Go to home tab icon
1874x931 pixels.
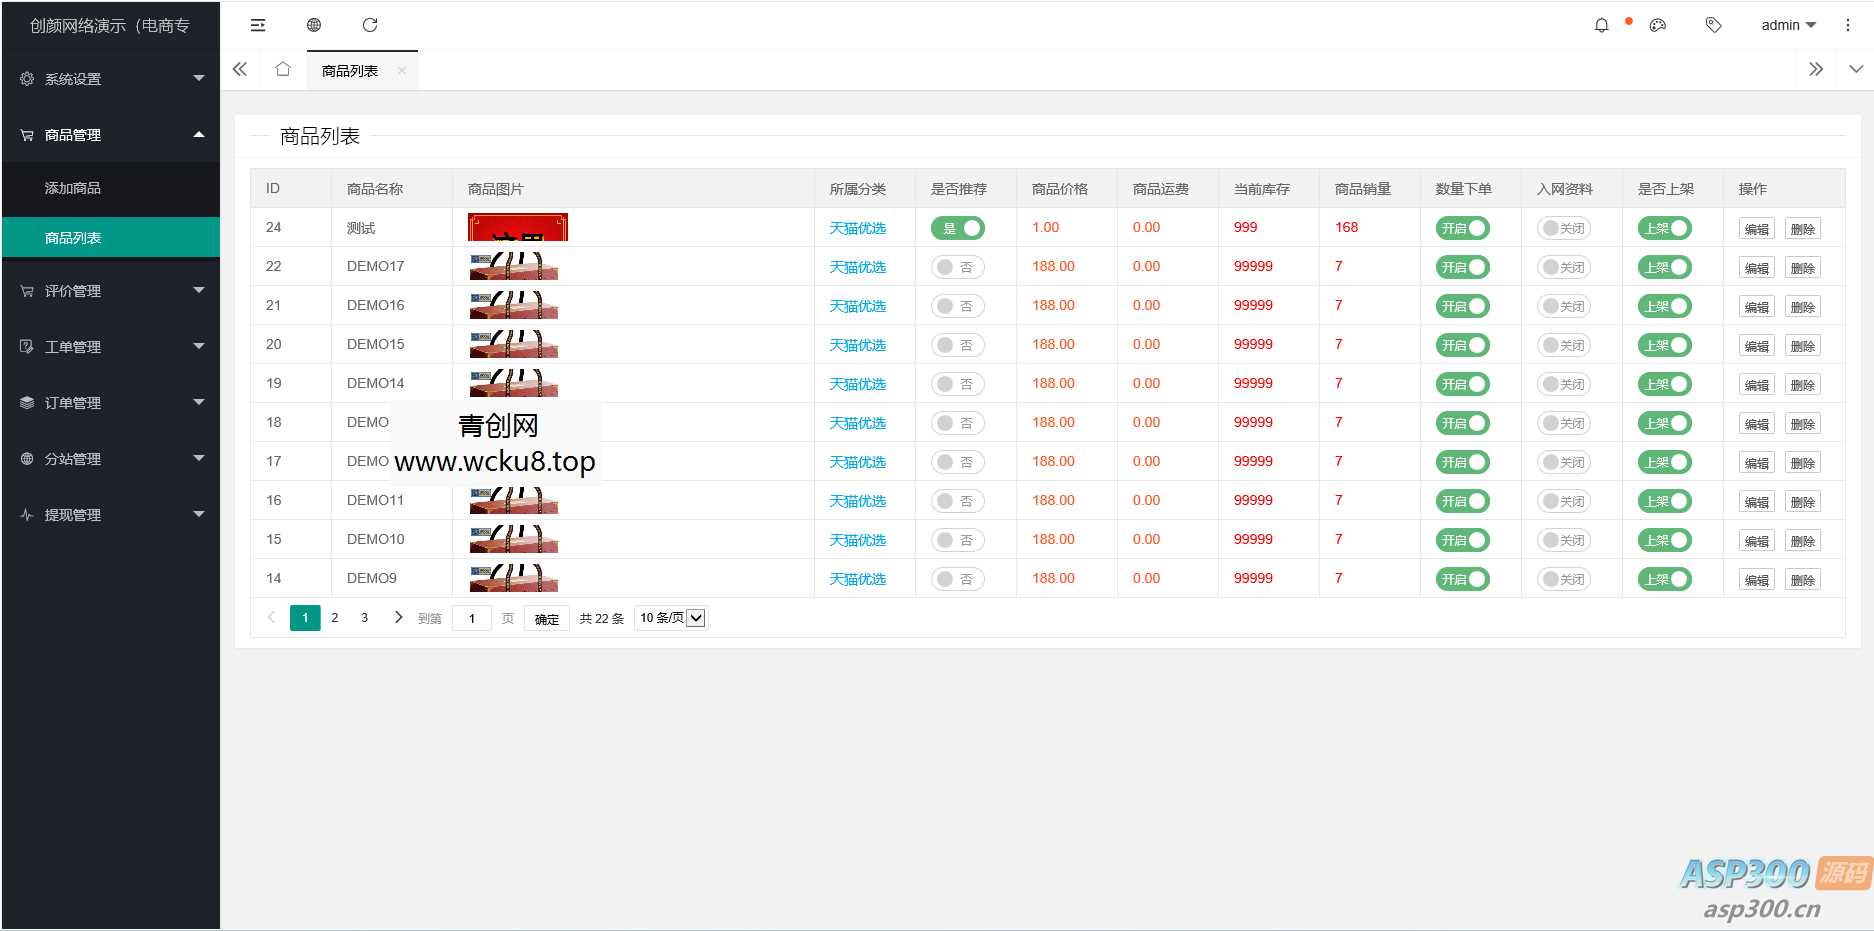(x=283, y=70)
